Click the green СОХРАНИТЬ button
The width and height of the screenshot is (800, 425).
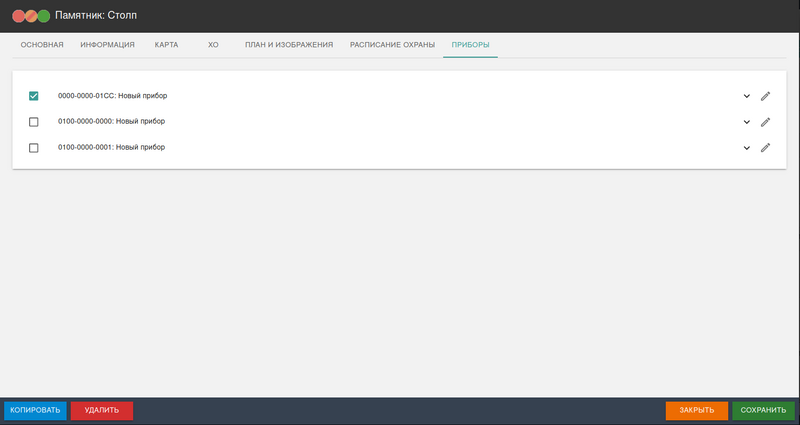click(x=764, y=410)
